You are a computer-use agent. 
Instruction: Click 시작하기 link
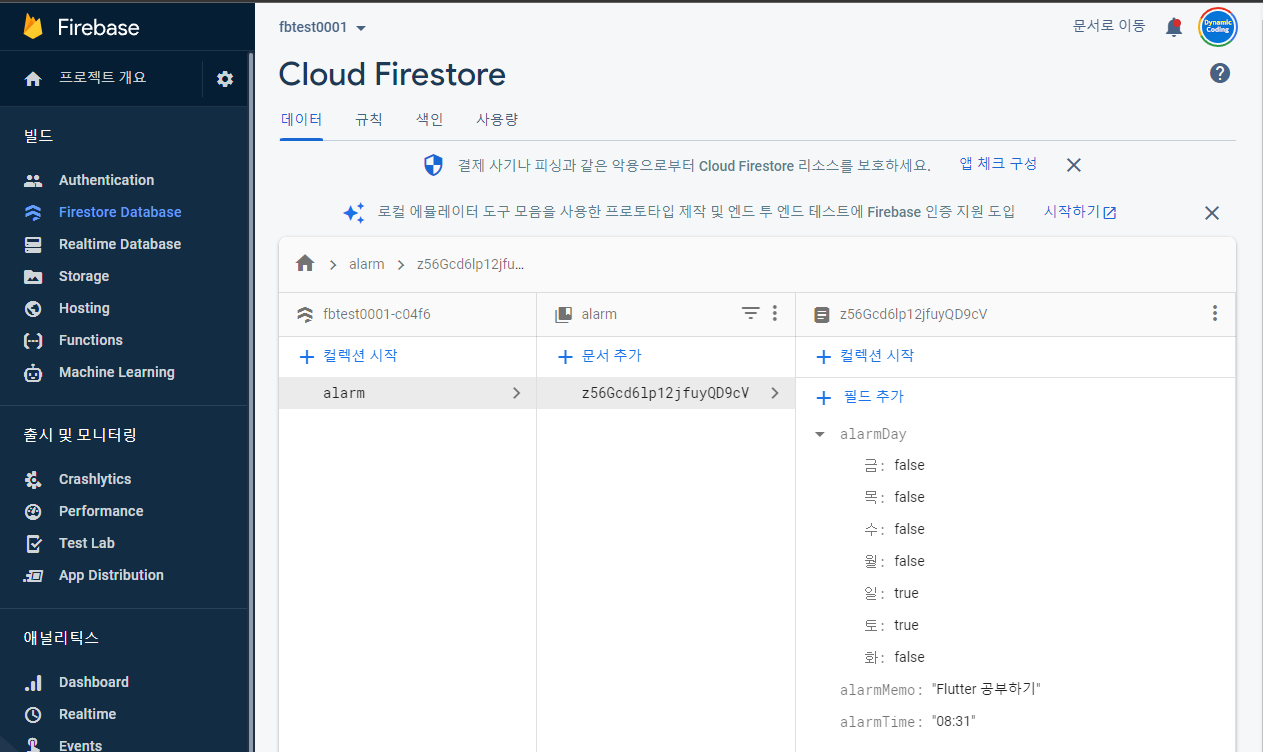[x=1071, y=212]
